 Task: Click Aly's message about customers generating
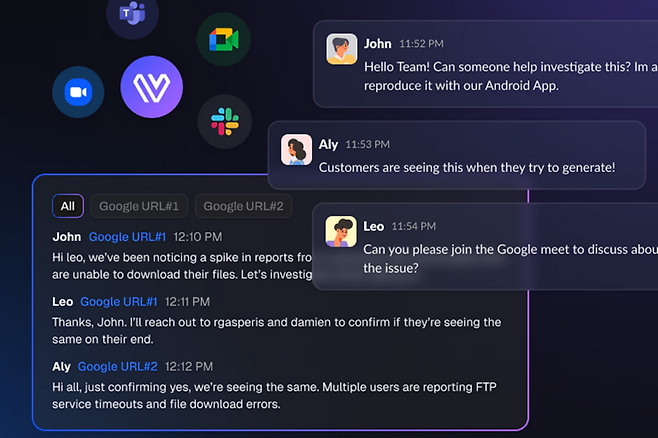466,168
